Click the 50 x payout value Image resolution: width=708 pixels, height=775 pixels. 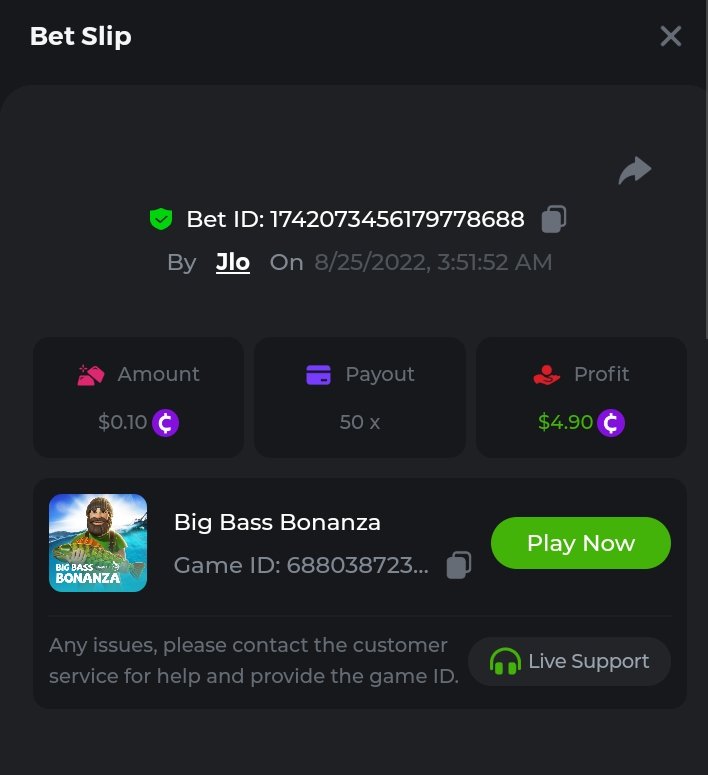360,422
